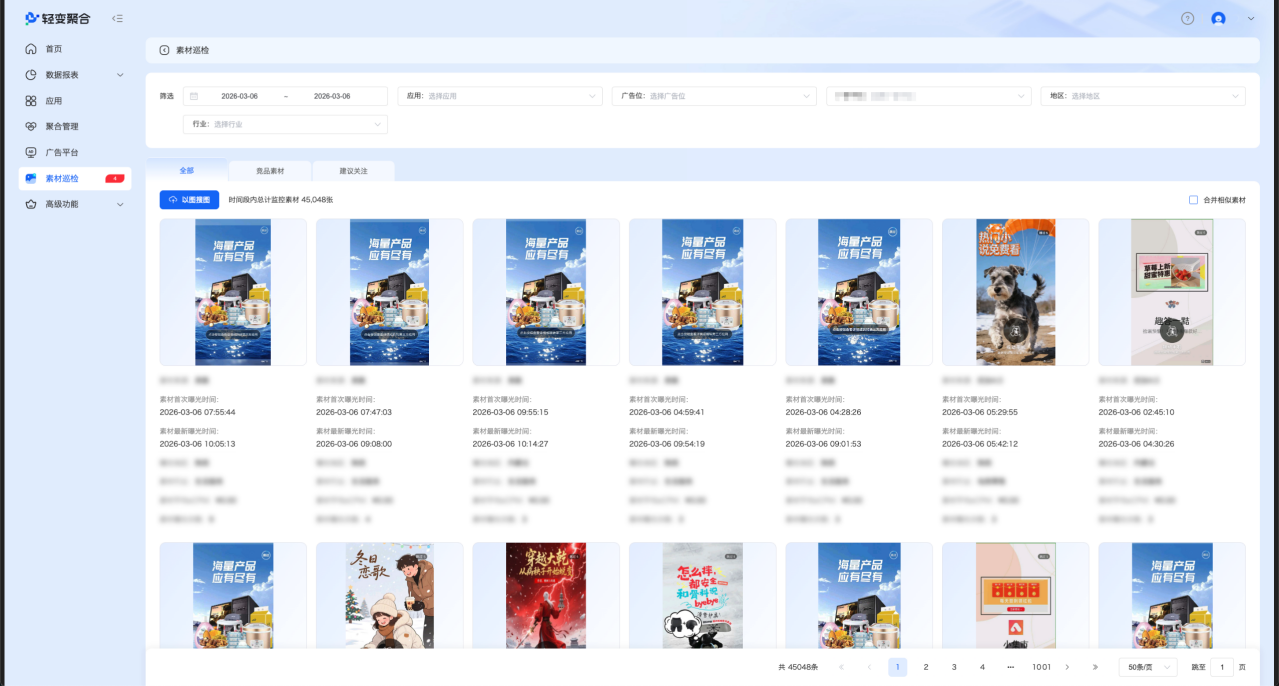Viewport: 1279px width, 686px height.
Task: Open 应用 in the sidebar
Action: [54, 101]
